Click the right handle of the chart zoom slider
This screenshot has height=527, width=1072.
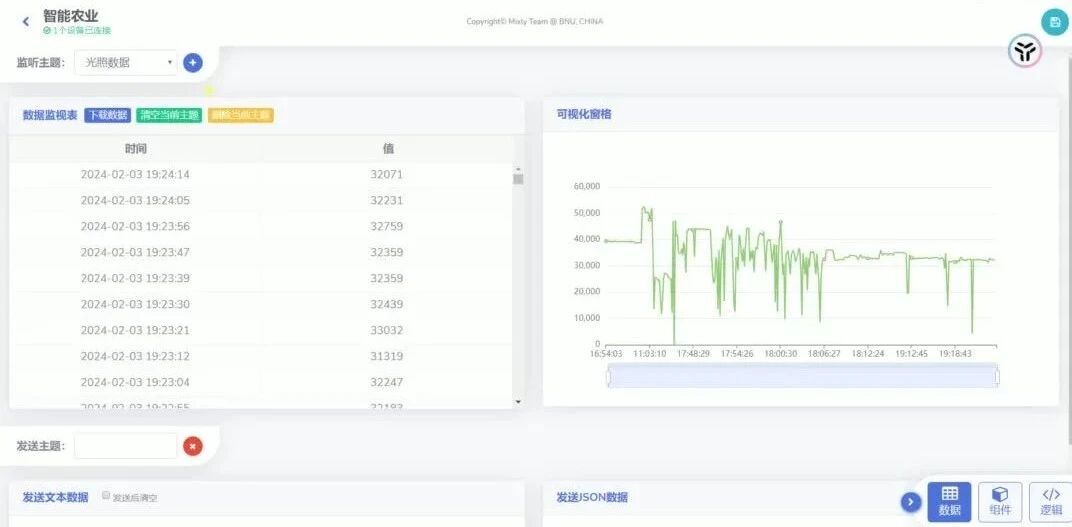[997, 377]
